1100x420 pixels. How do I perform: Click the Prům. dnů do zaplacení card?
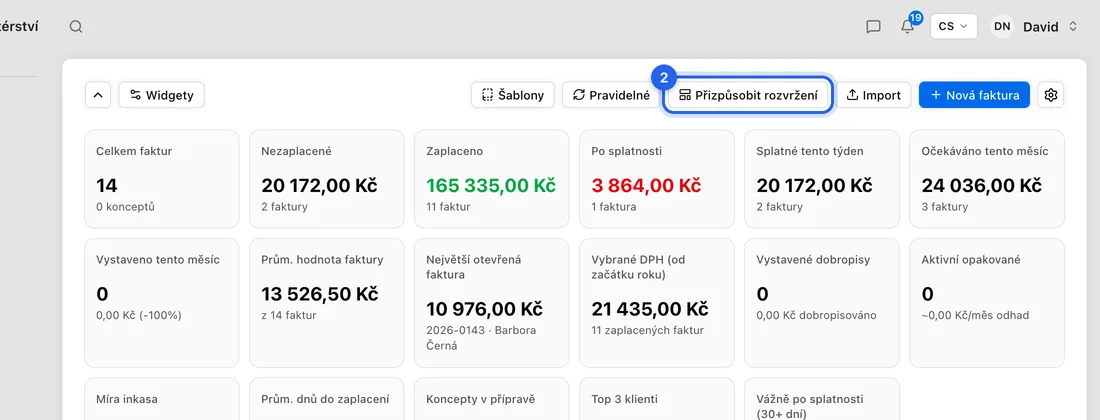(x=327, y=399)
